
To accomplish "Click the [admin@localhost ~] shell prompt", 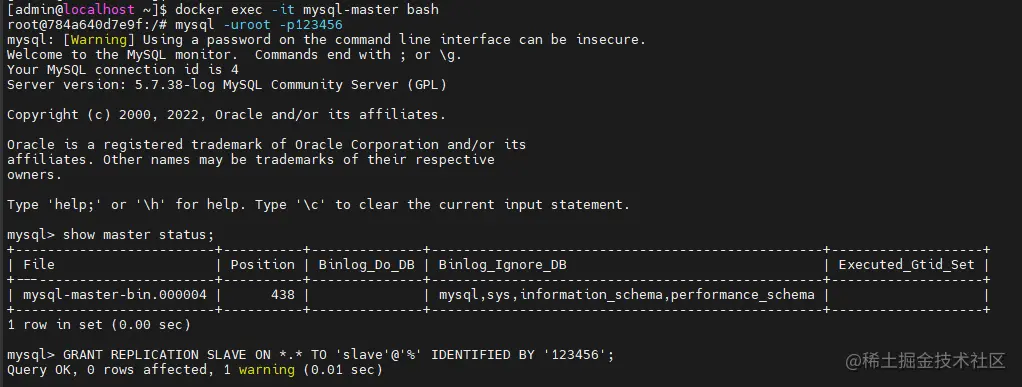I will [87, 9].
